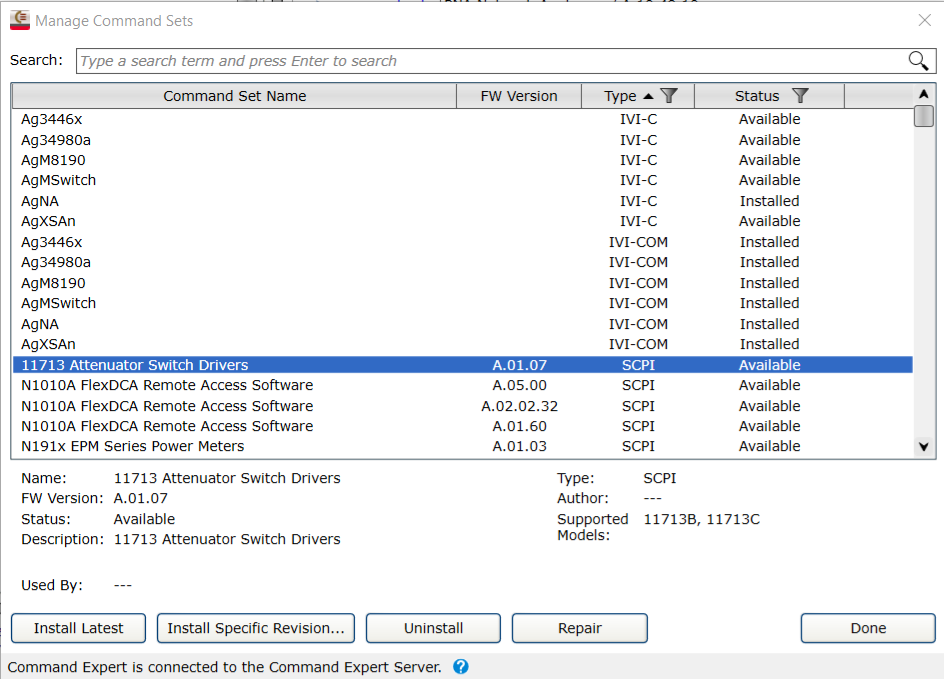Click the blue help question mark icon

(x=461, y=667)
